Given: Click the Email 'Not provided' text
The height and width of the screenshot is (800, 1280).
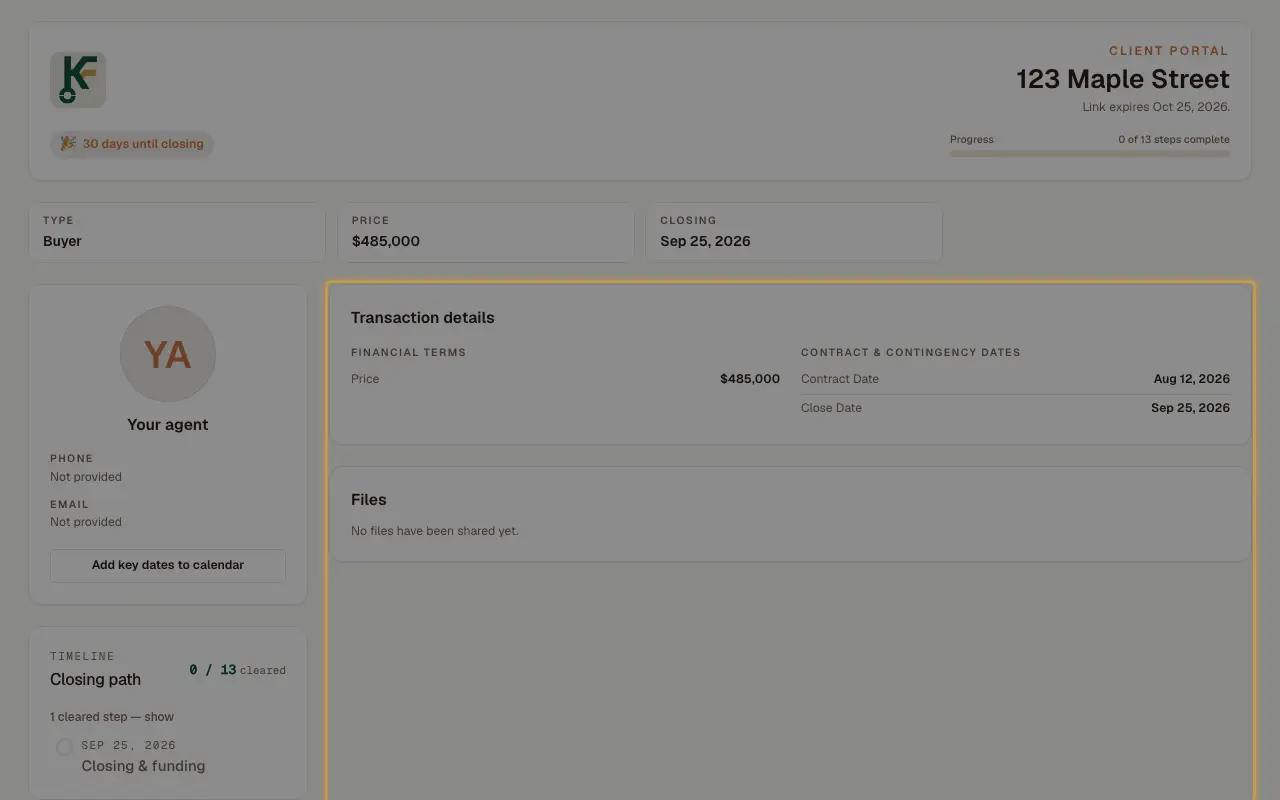Looking at the screenshot, I should tap(86, 522).
